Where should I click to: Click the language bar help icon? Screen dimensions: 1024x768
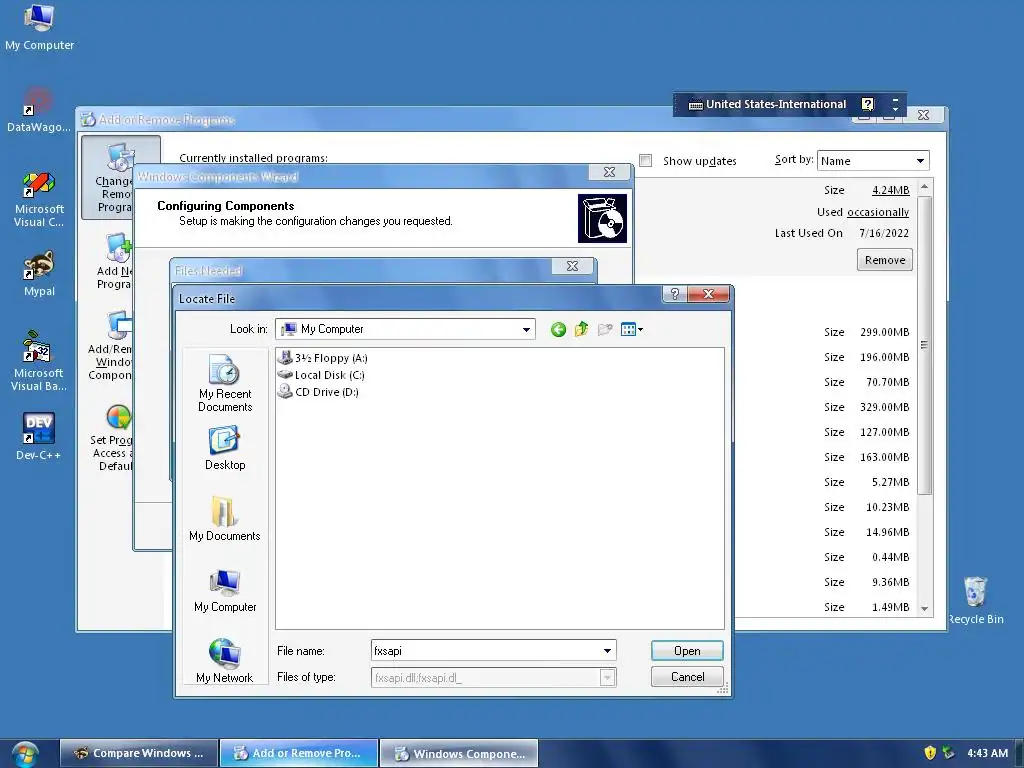pos(867,104)
